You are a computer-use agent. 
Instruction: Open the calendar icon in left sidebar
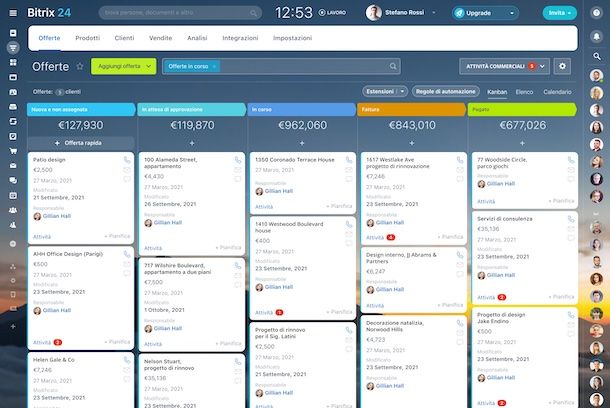(x=13, y=195)
